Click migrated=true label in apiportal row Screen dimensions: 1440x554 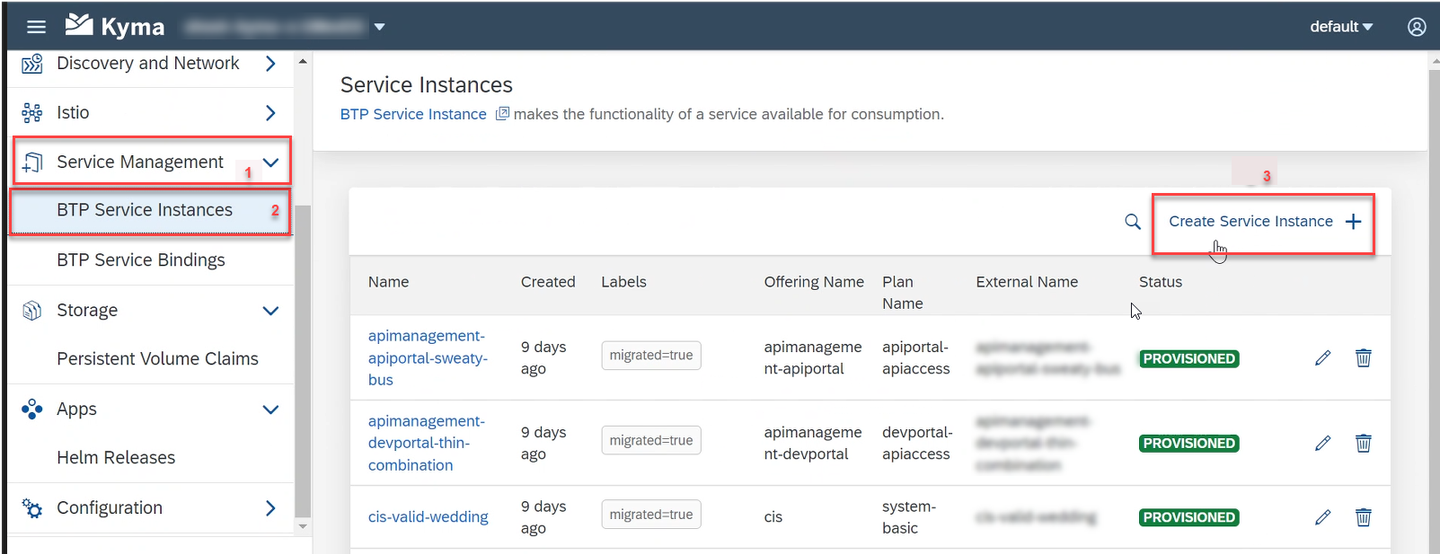tap(651, 356)
